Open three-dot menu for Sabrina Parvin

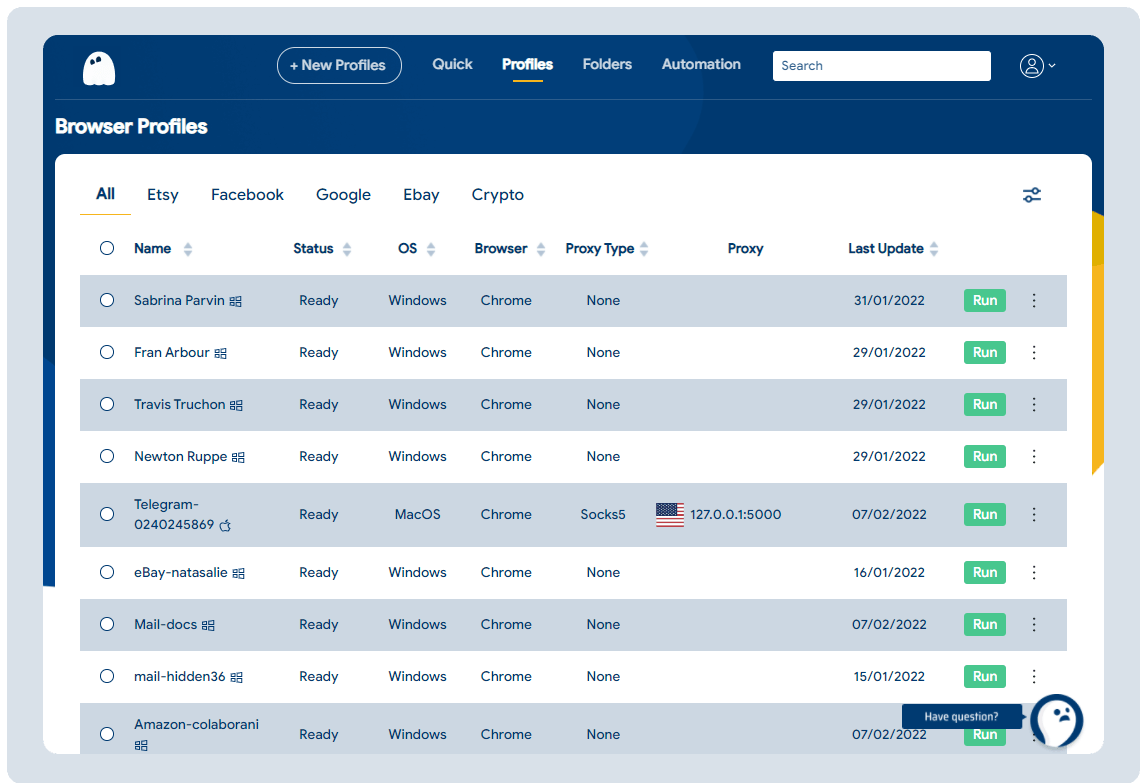(1034, 301)
